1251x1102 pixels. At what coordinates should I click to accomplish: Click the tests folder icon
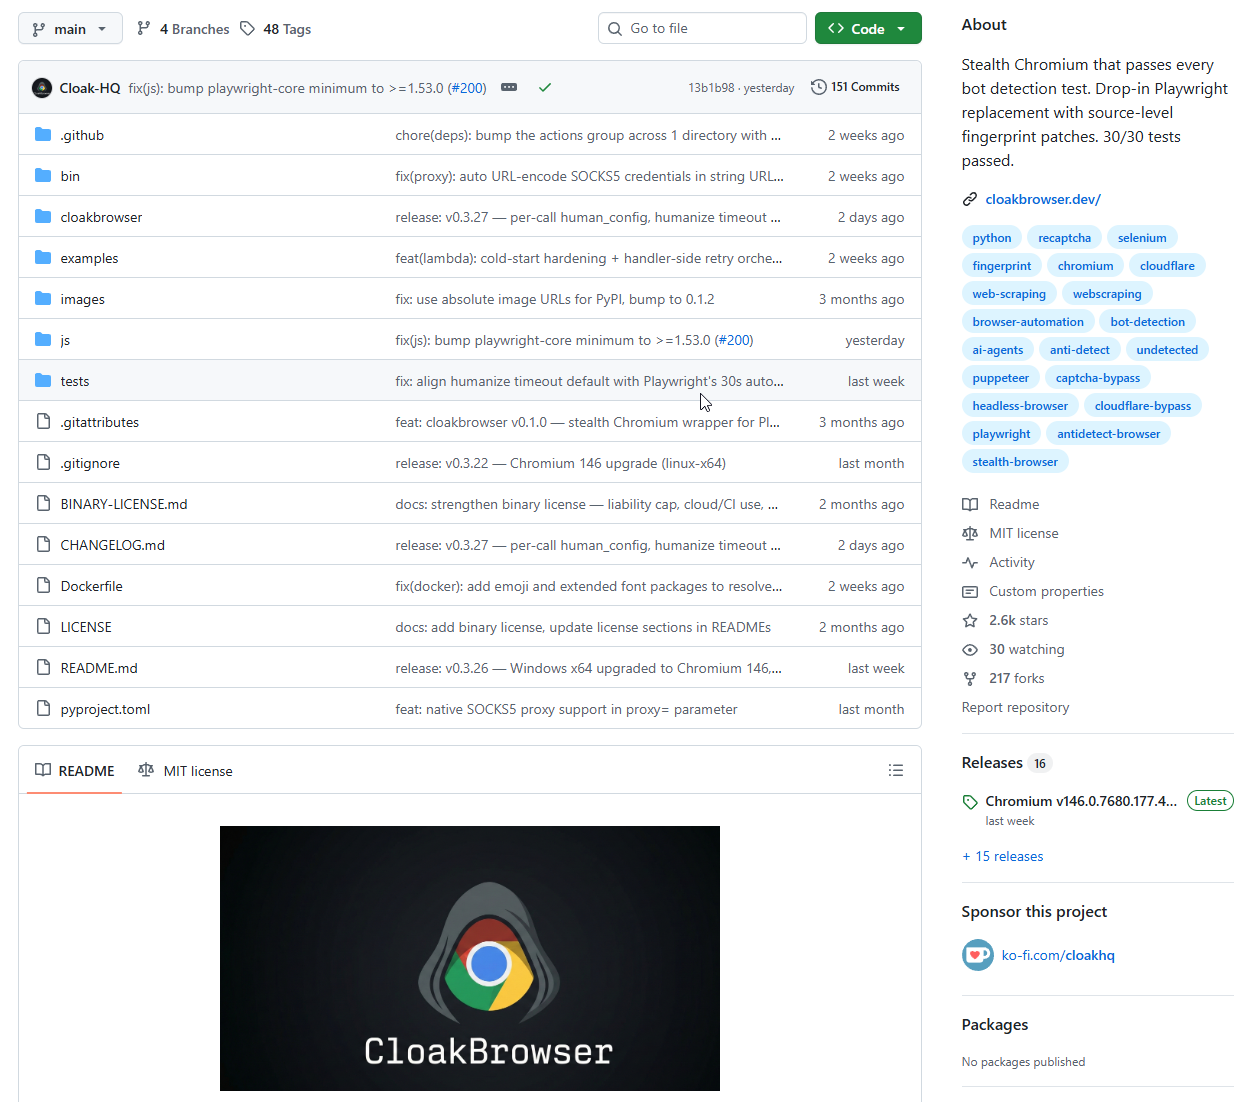(43, 381)
